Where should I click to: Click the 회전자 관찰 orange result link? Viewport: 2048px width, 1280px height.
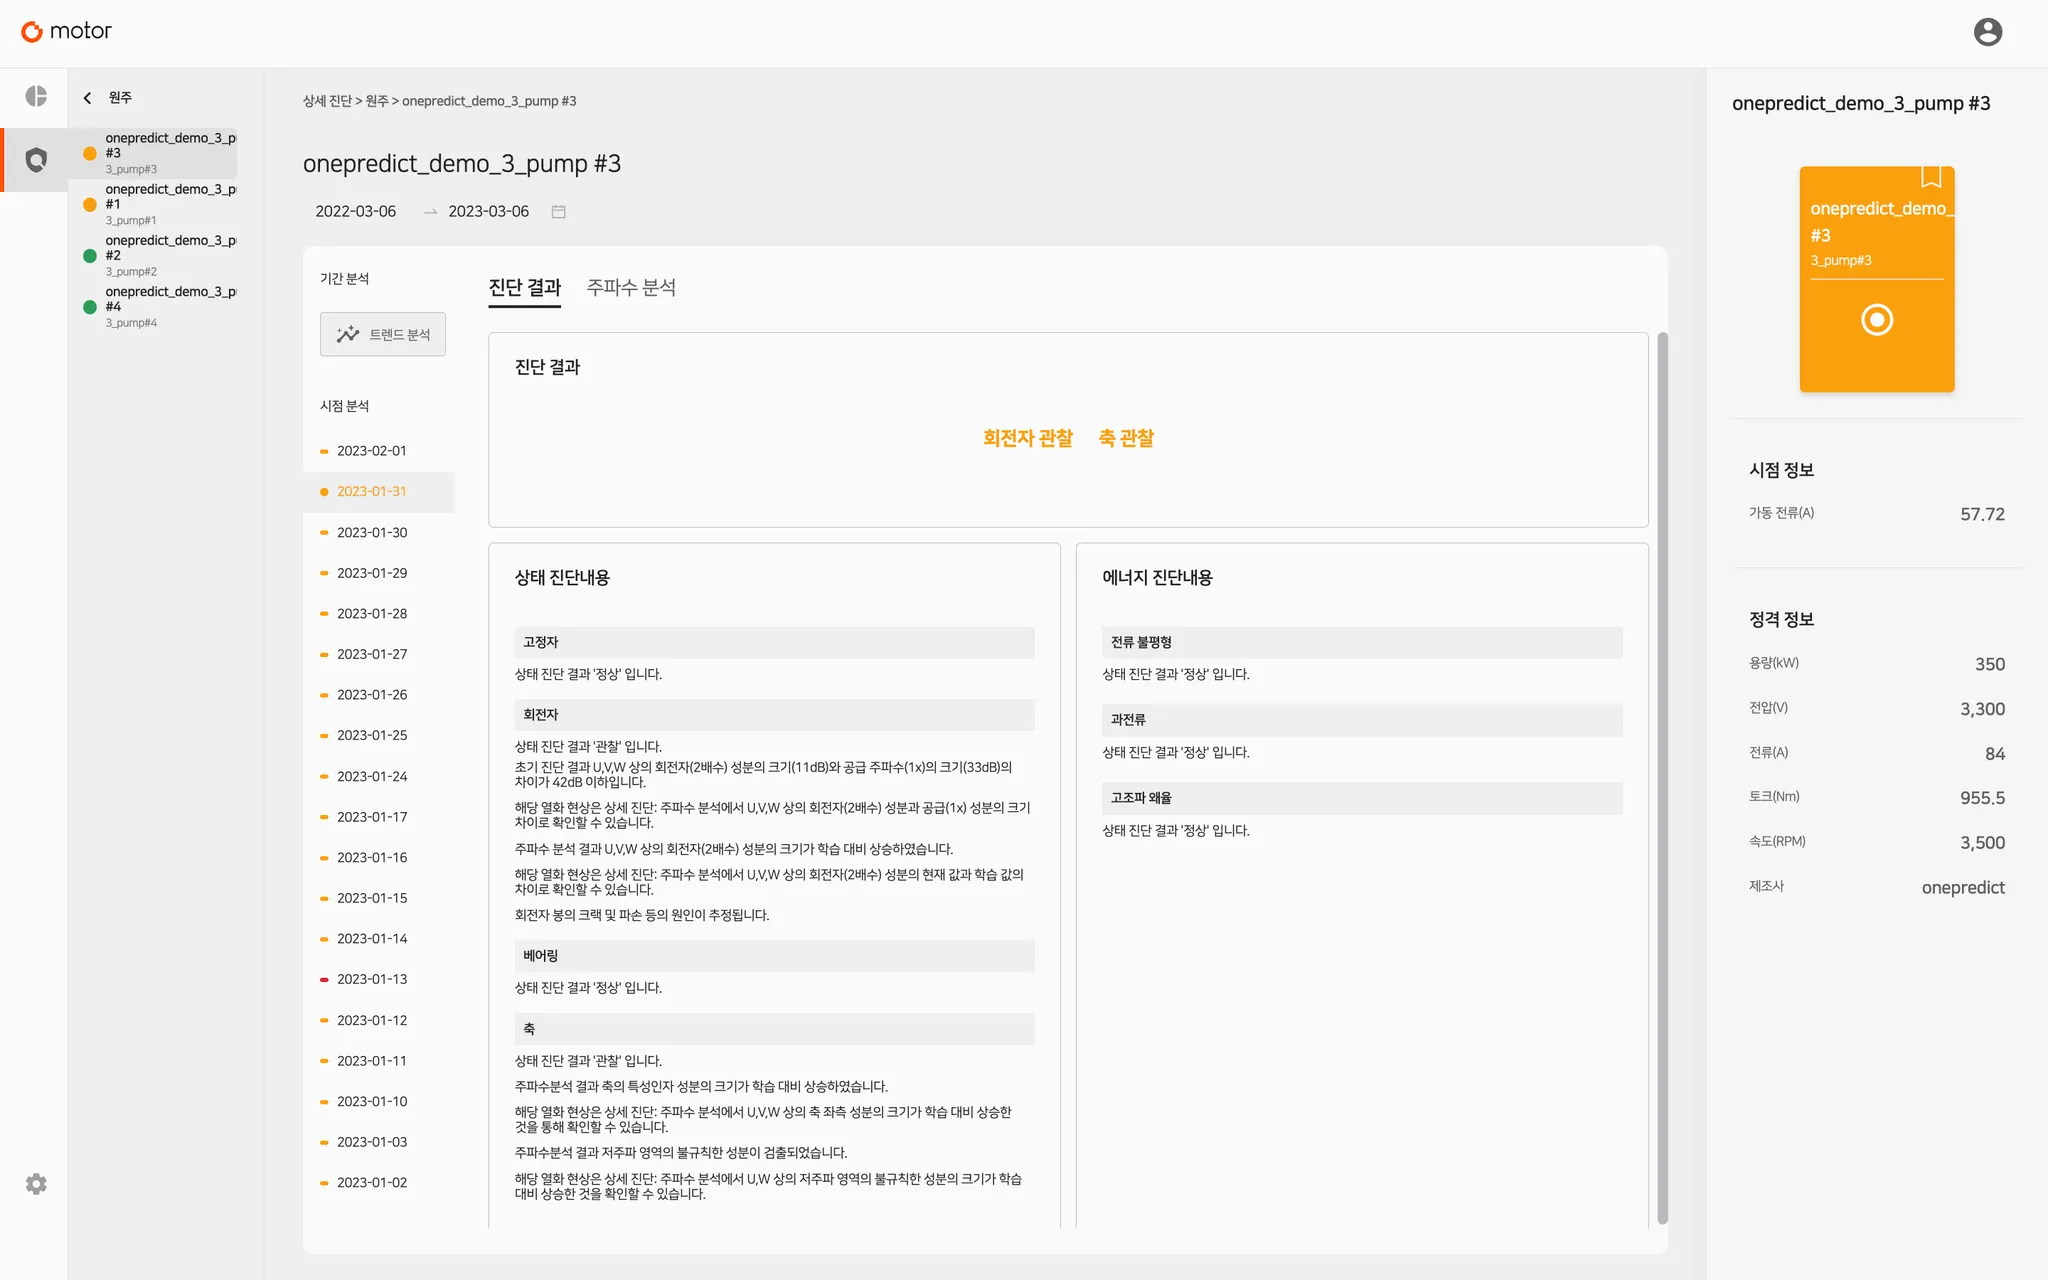click(1027, 439)
